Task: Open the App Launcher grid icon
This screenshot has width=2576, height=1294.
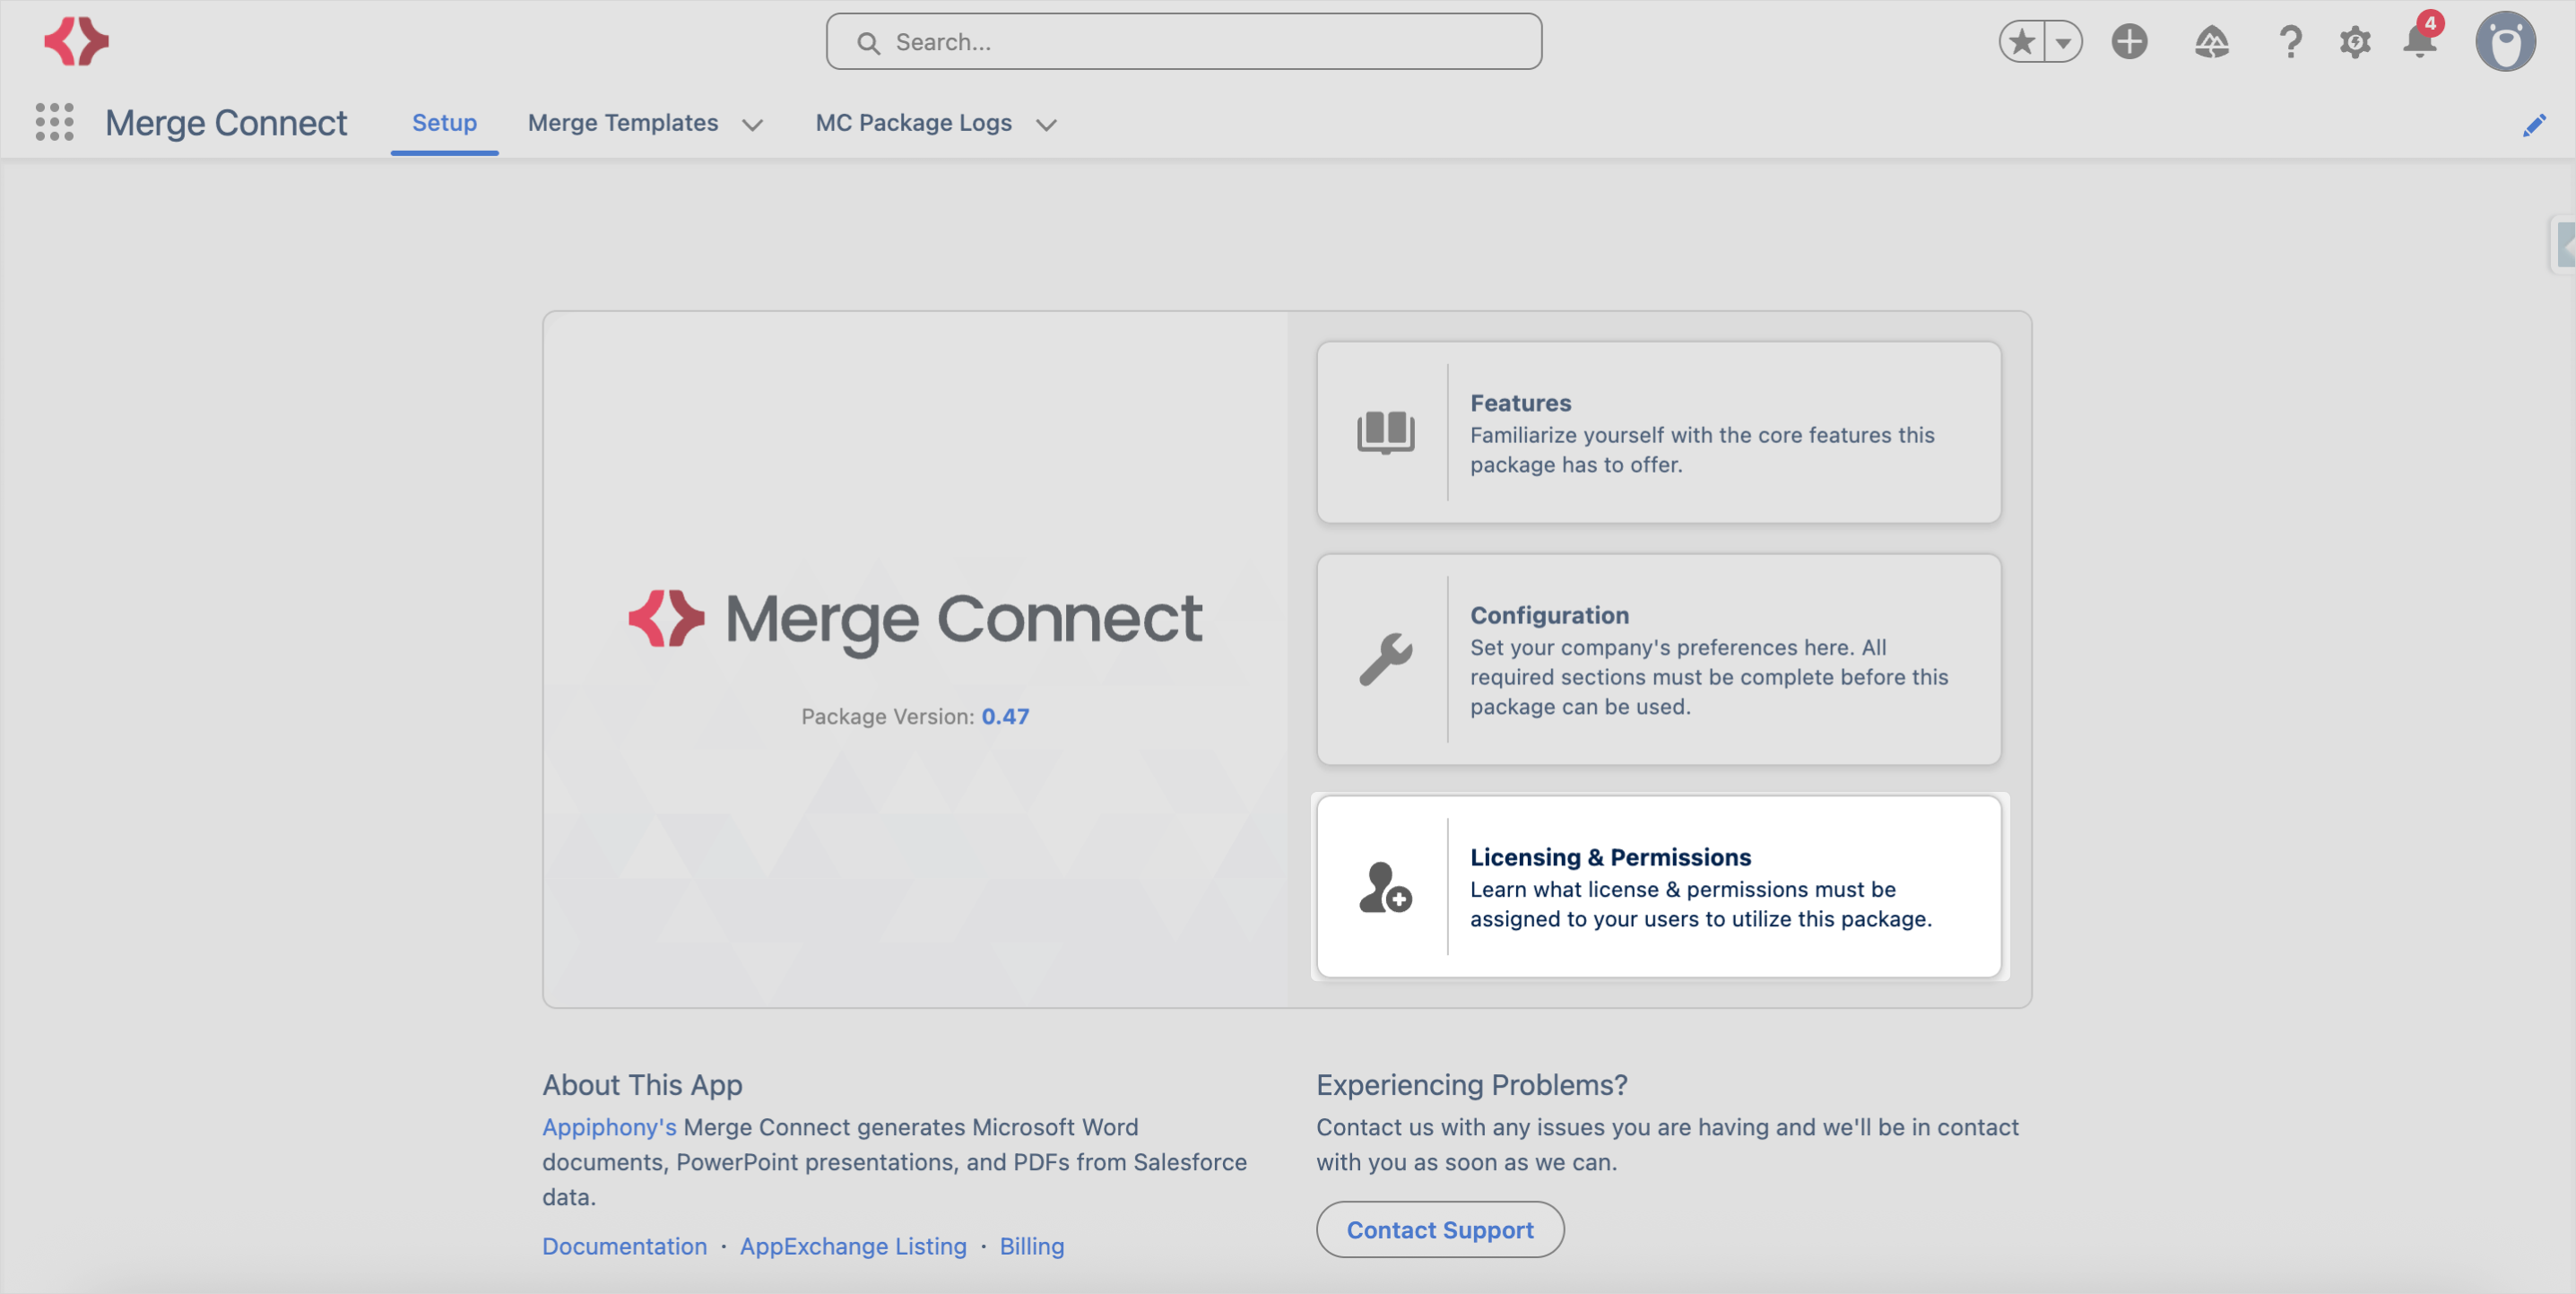Action: (x=54, y=122)
